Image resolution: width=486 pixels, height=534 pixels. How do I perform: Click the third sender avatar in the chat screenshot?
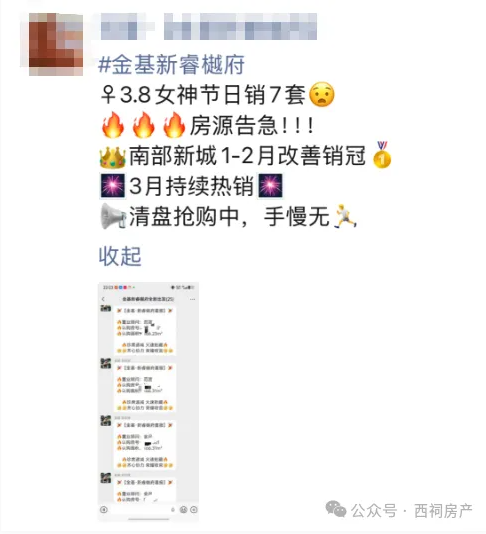tap(106, 421)
